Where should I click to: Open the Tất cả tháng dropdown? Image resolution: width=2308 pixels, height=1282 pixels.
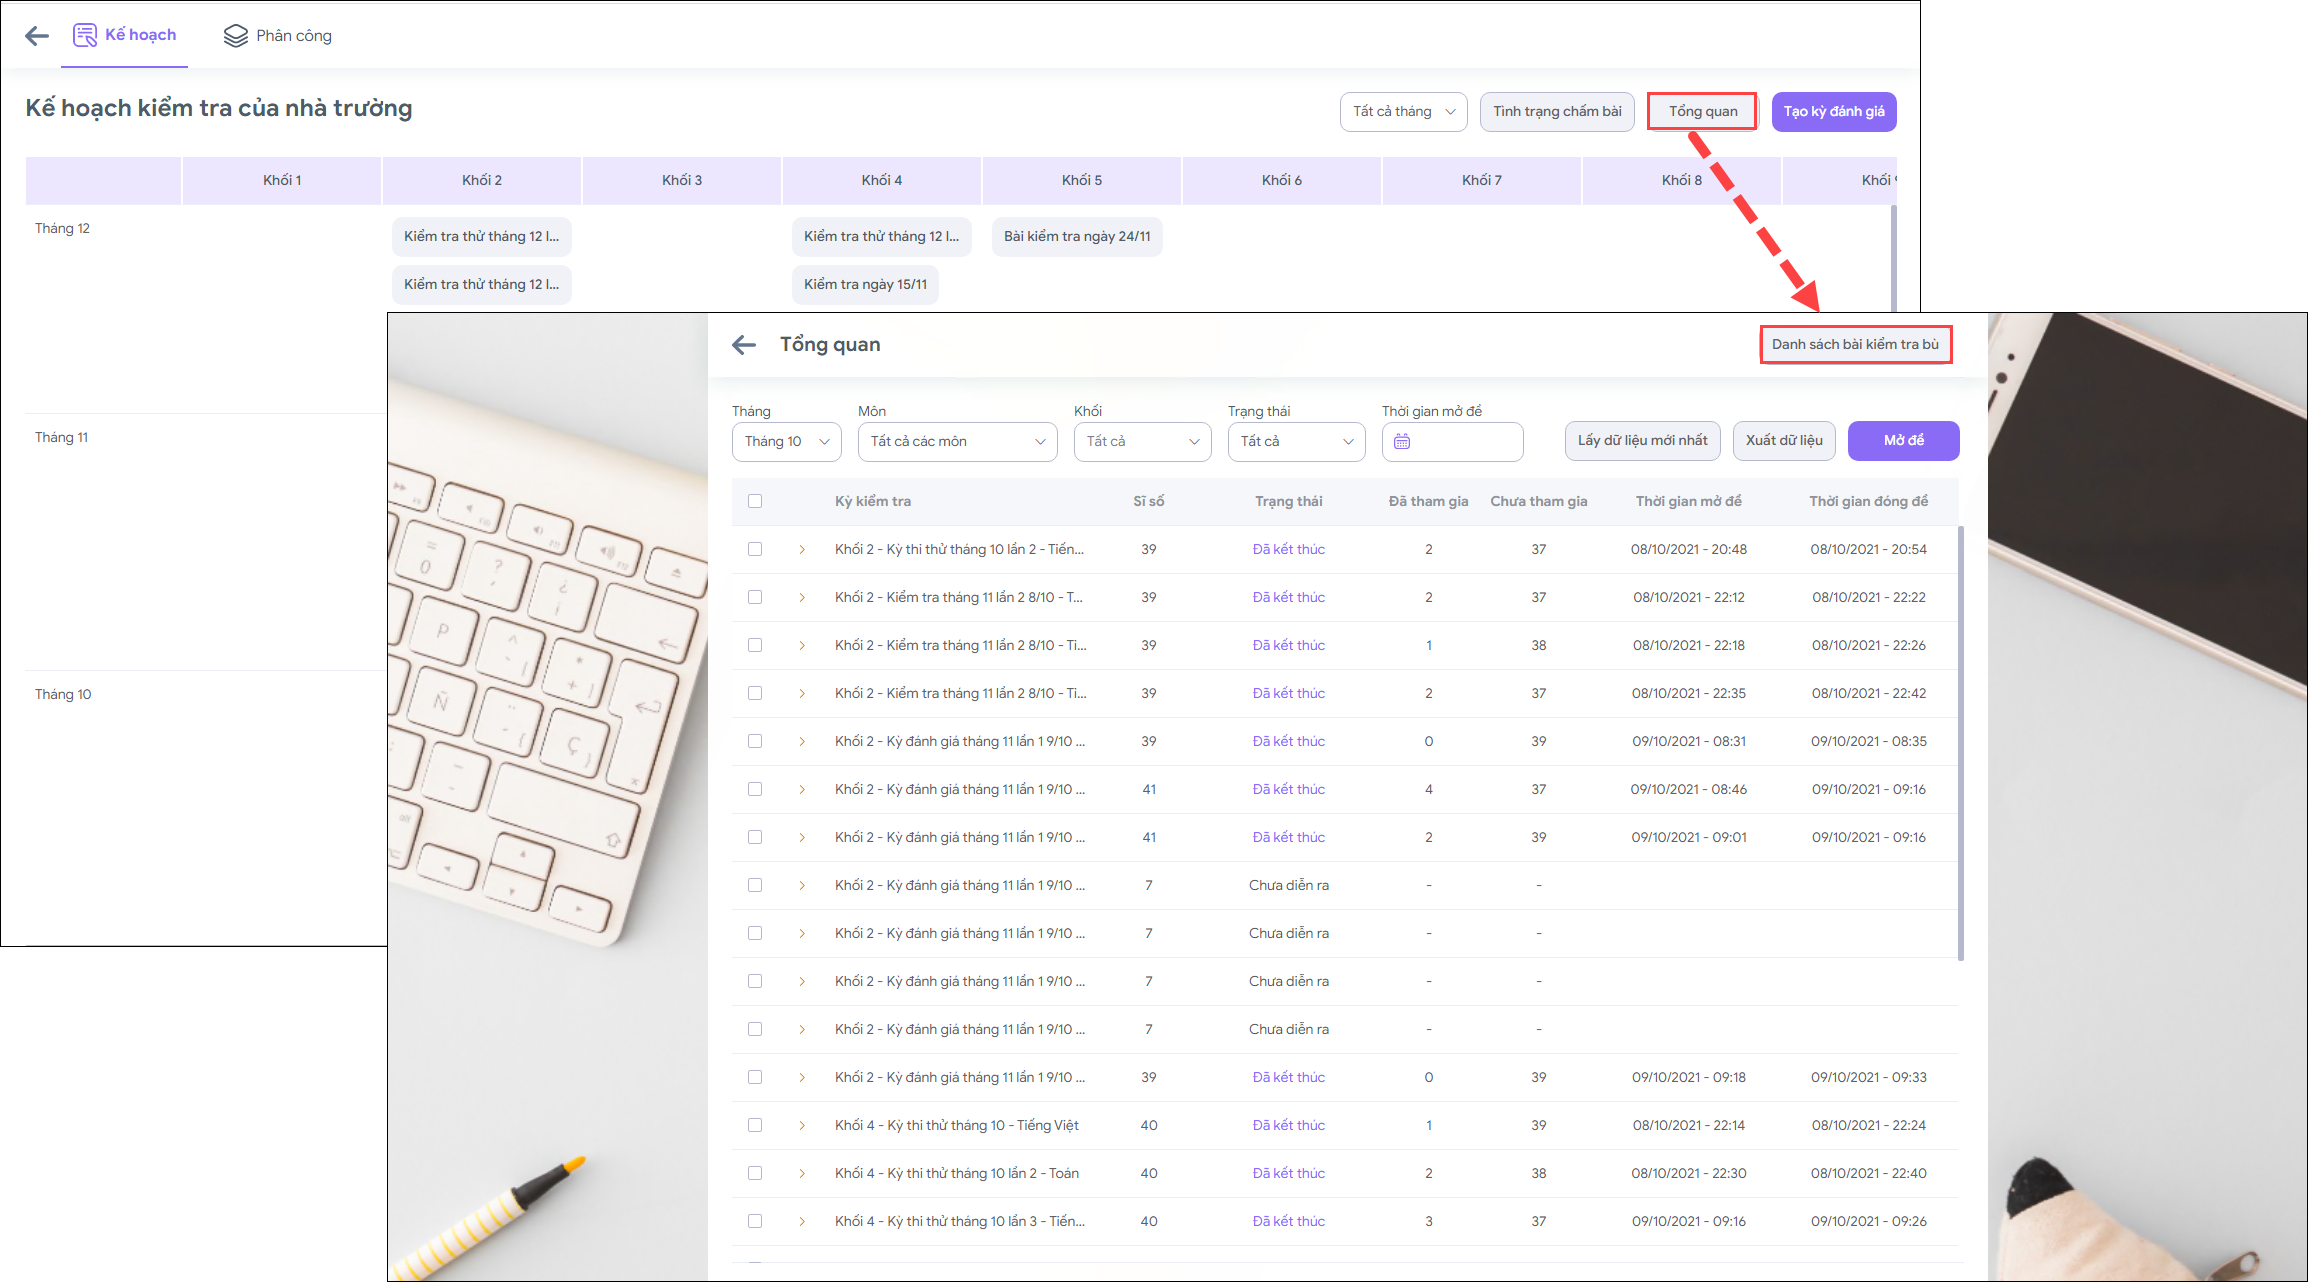[x=1403, y=111]
